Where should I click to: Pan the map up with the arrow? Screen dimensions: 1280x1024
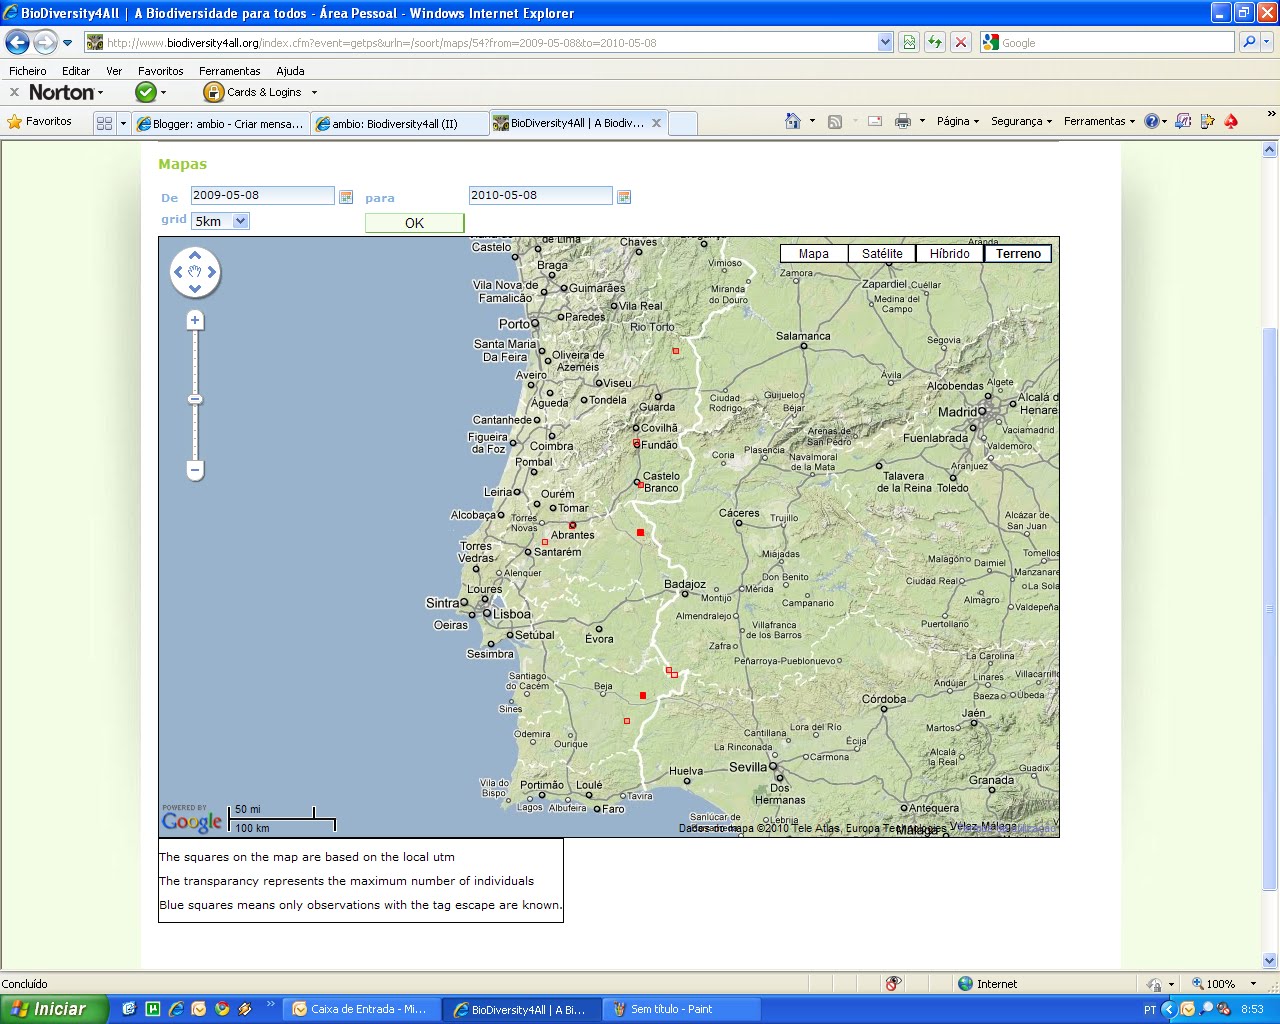pos(195,256)
